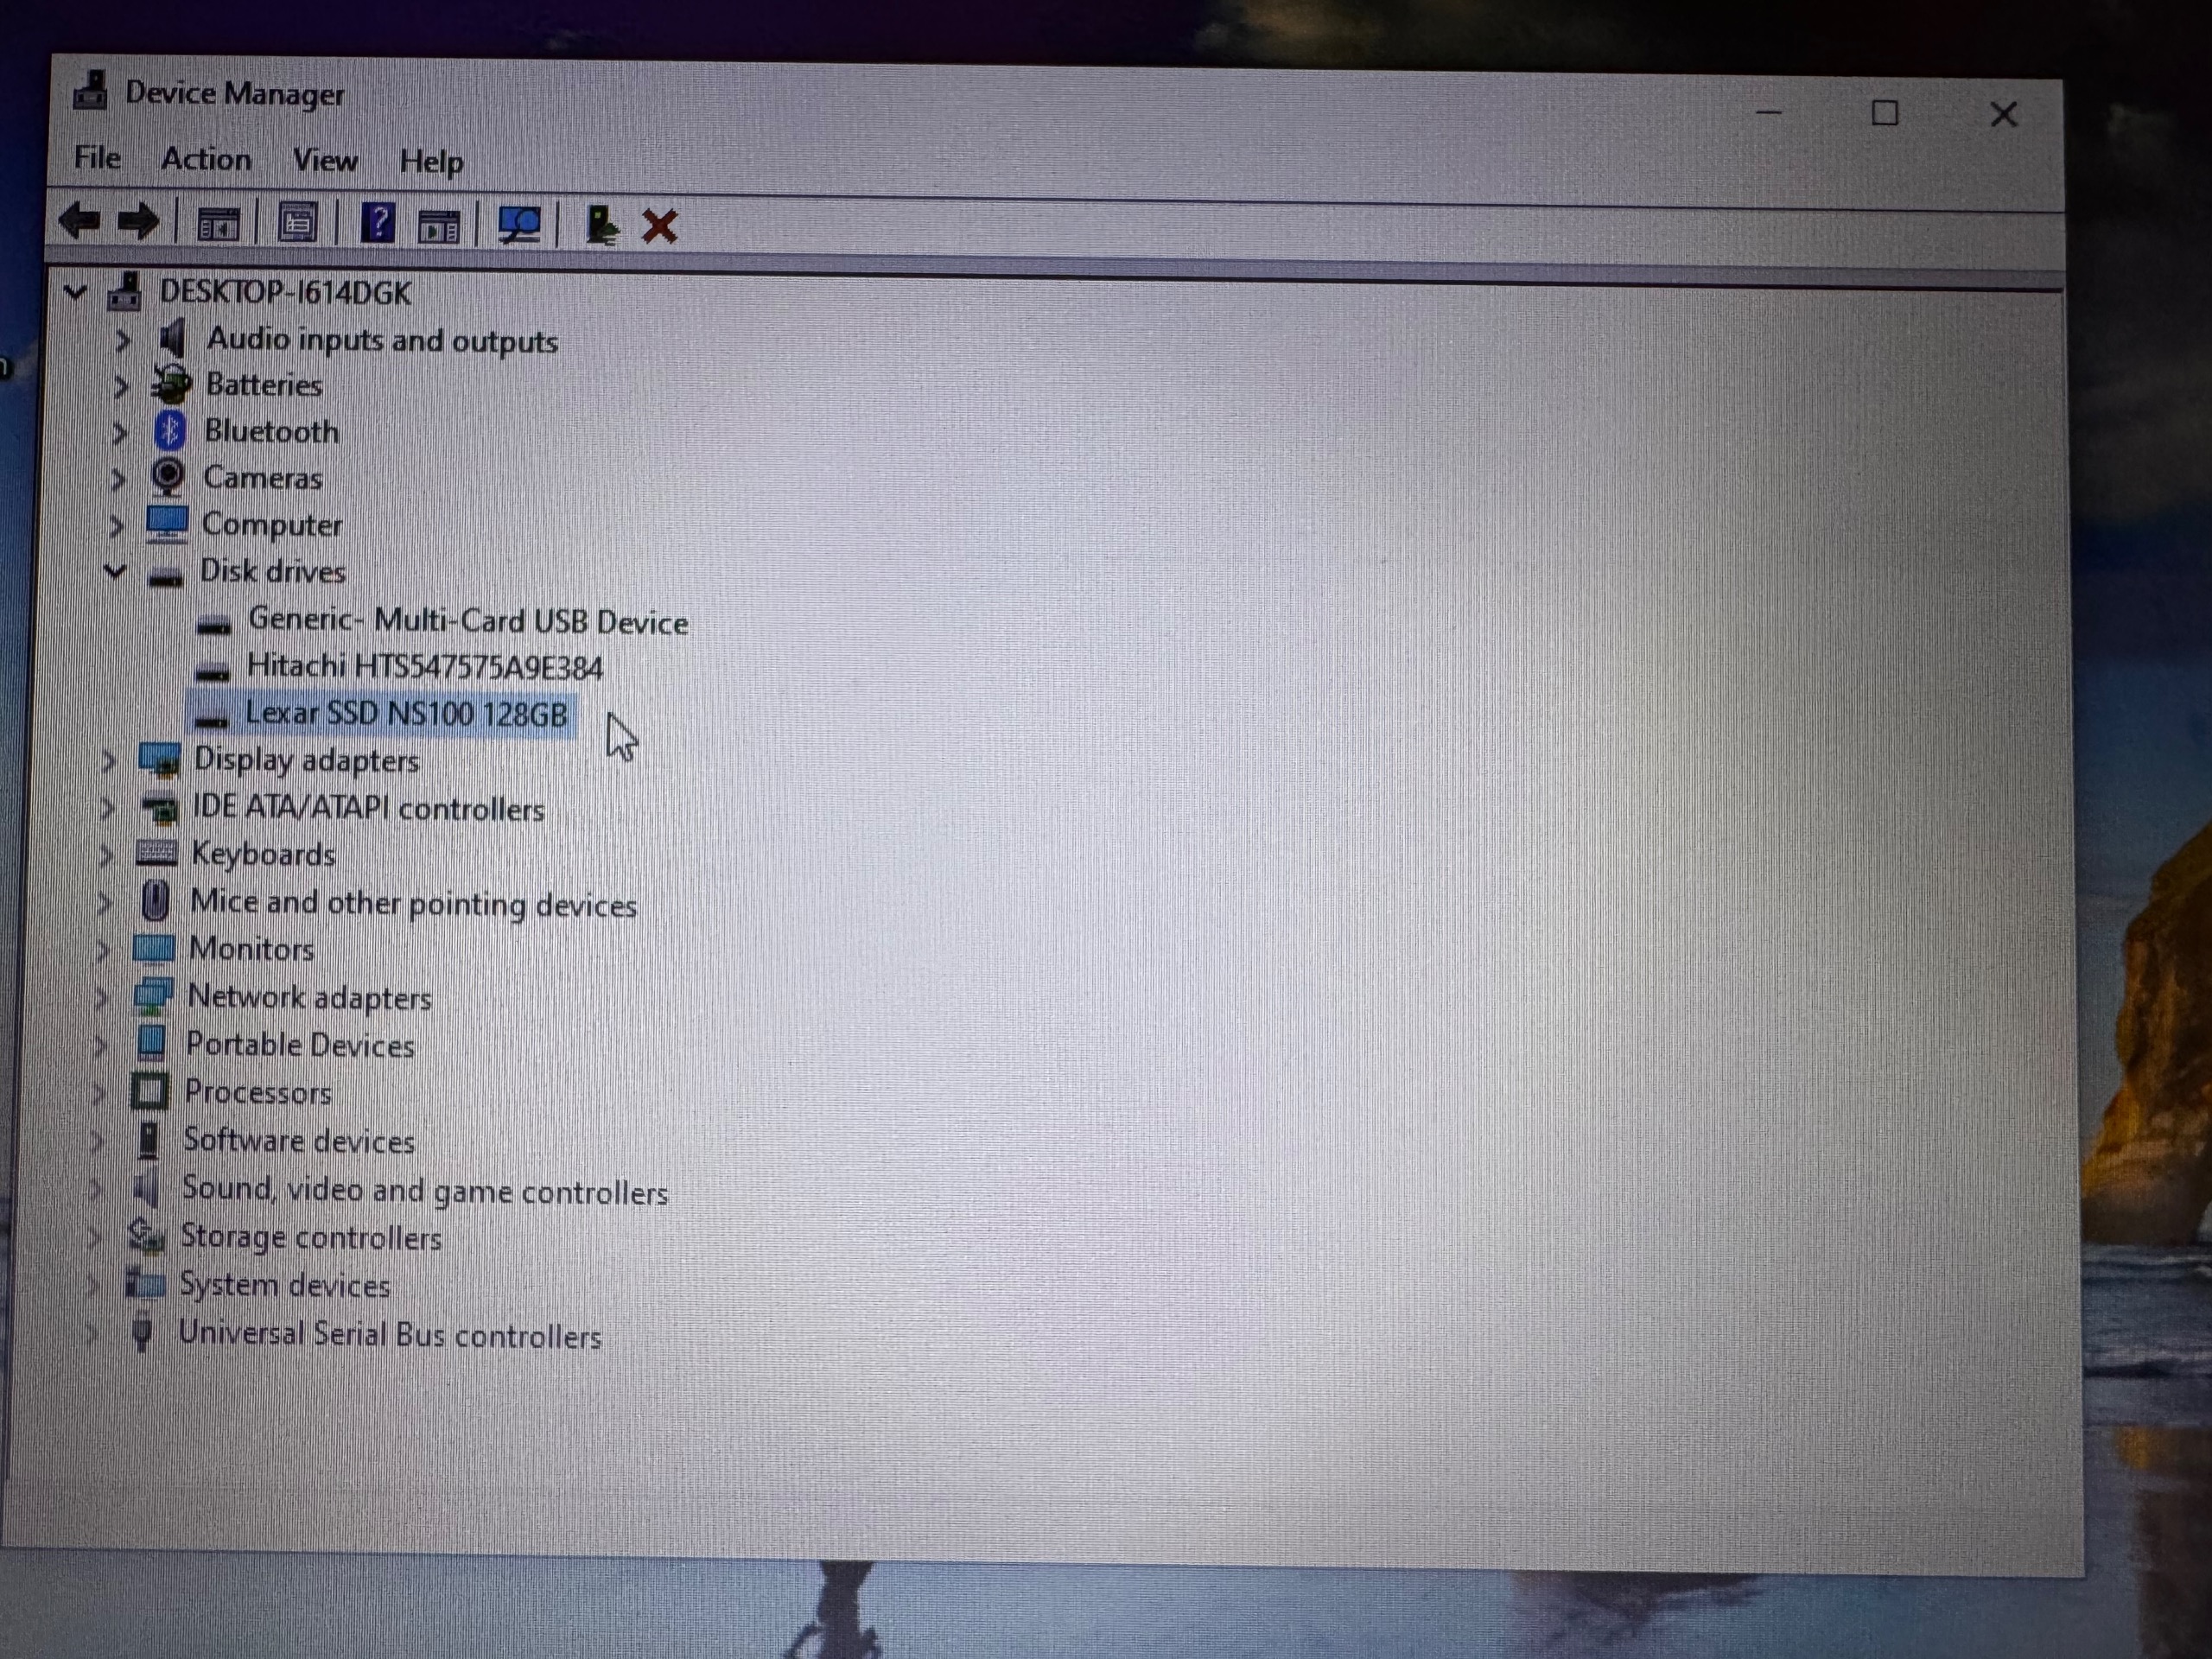The height and width of the screenshot is (1659, 2212).
Task: Expand the Display adapters category
Action: click(109, 761)
